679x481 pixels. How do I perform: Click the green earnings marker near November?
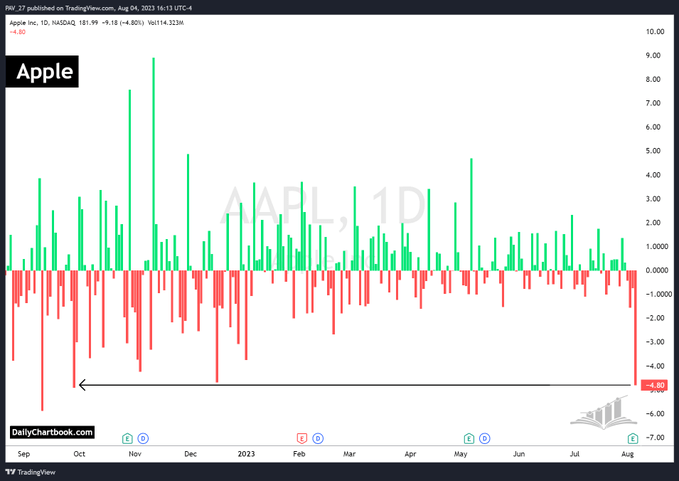coord(127,438)
